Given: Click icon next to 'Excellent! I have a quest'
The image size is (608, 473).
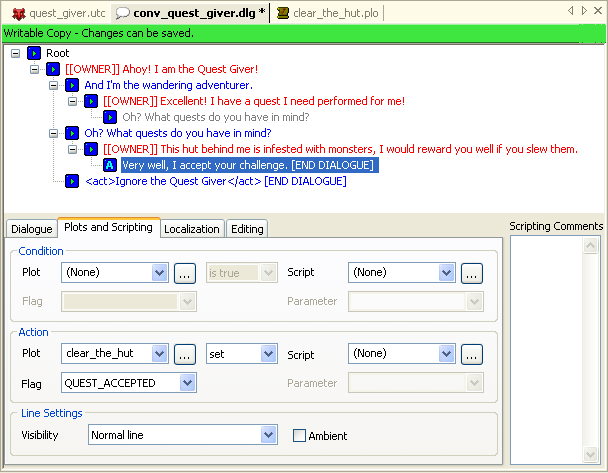Looking at the screenshot, I should [x=91, y=101].
